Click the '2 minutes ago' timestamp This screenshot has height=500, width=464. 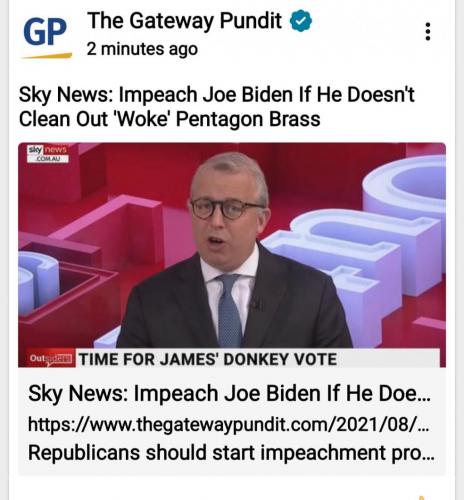click(x=142, y=49)
